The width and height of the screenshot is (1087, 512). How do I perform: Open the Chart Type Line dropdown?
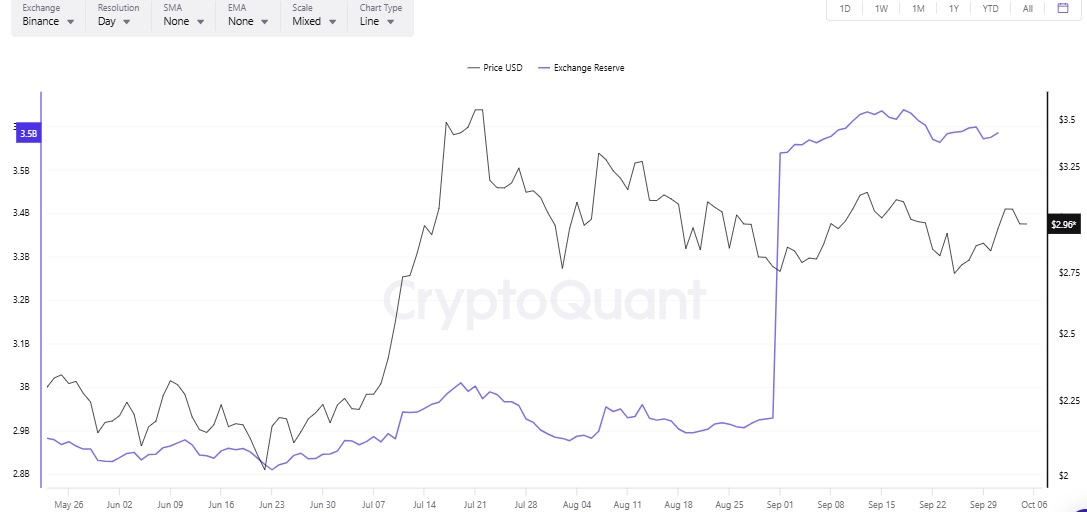click(380, 20)
